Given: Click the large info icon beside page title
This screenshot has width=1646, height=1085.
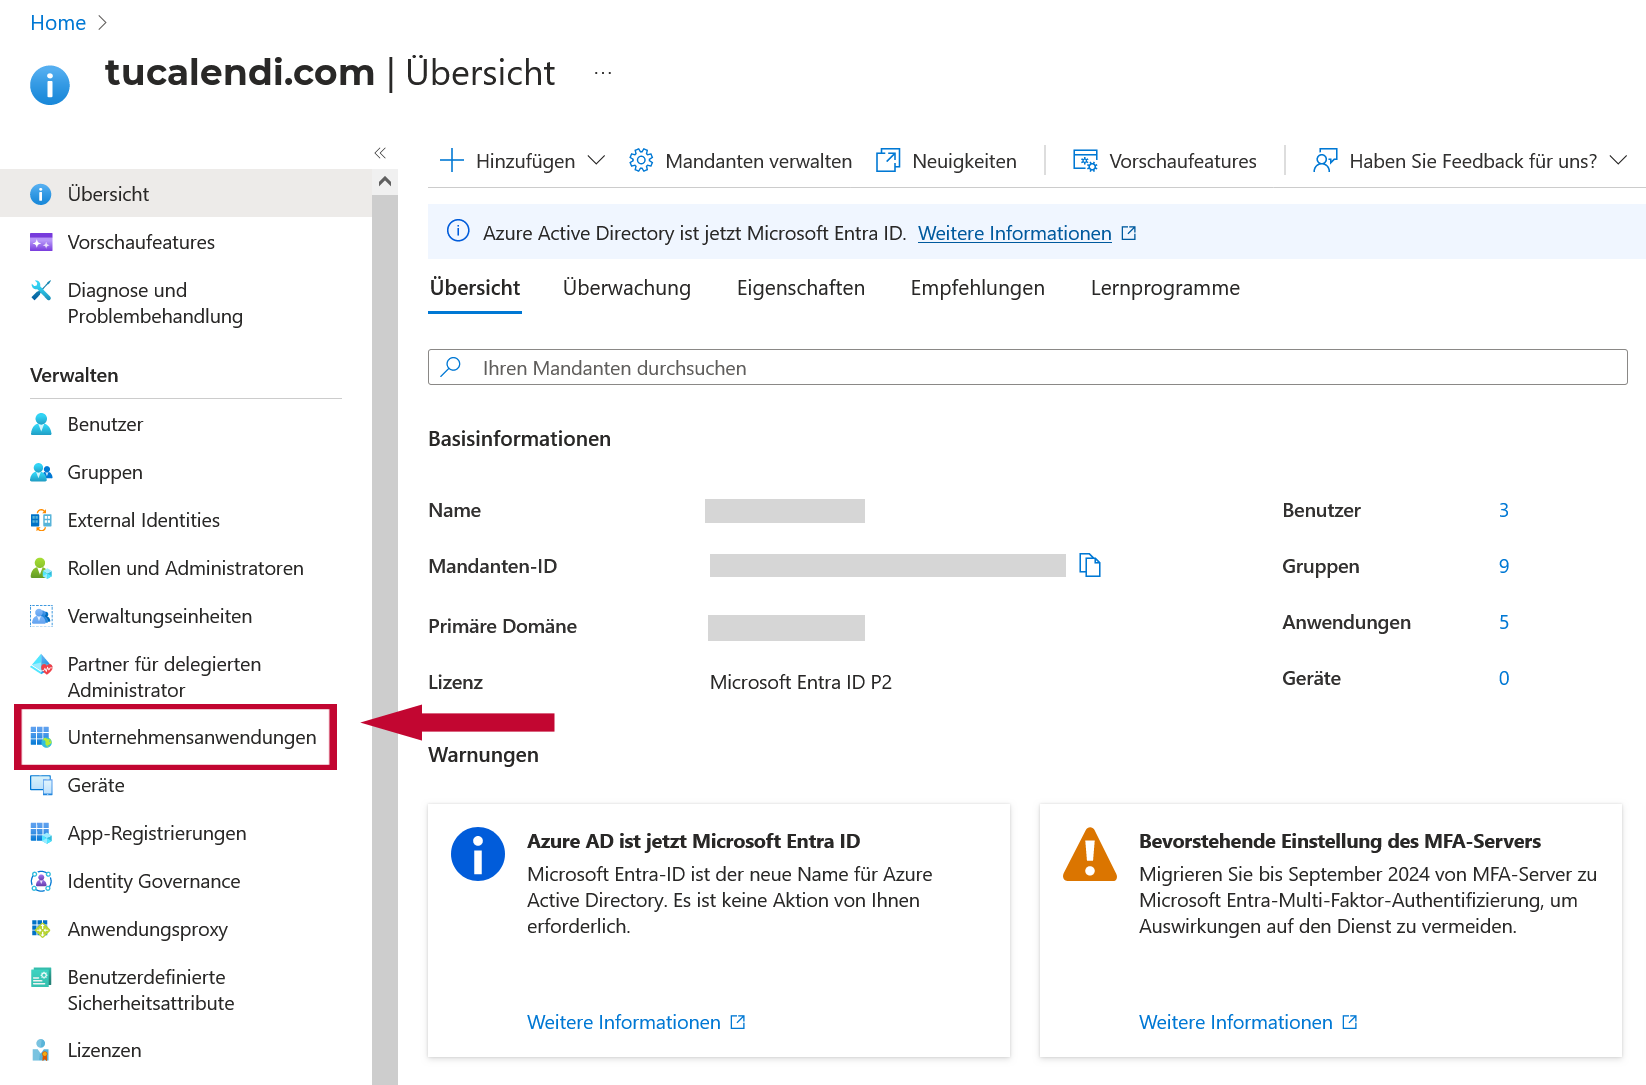Looking at the screenshot, I should click(x=50, y=85).
